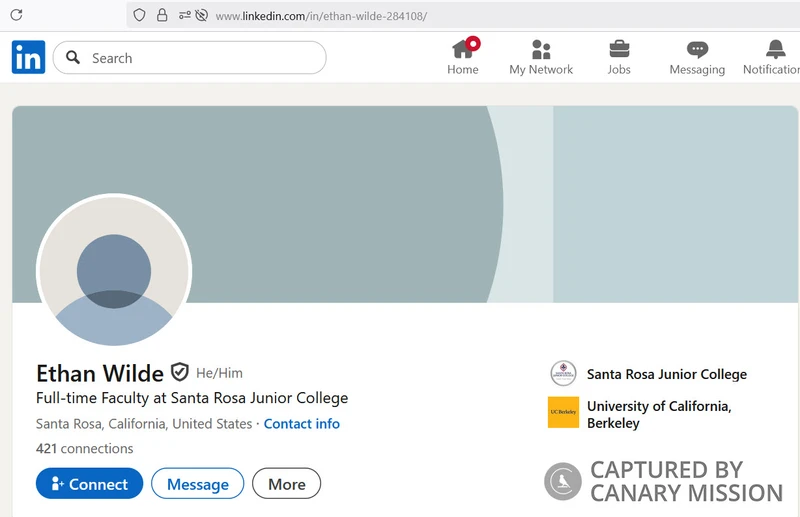
Task: Focus the URL address bar
Action: (x=462, y=16)
